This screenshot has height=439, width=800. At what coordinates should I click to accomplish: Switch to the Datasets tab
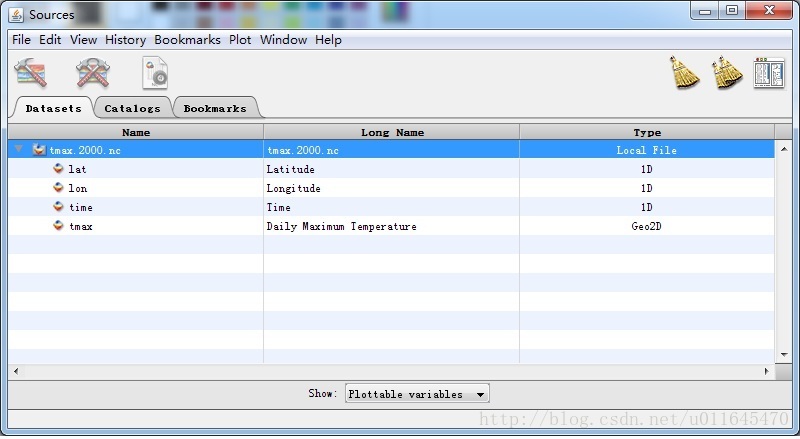tap(53, 108)
